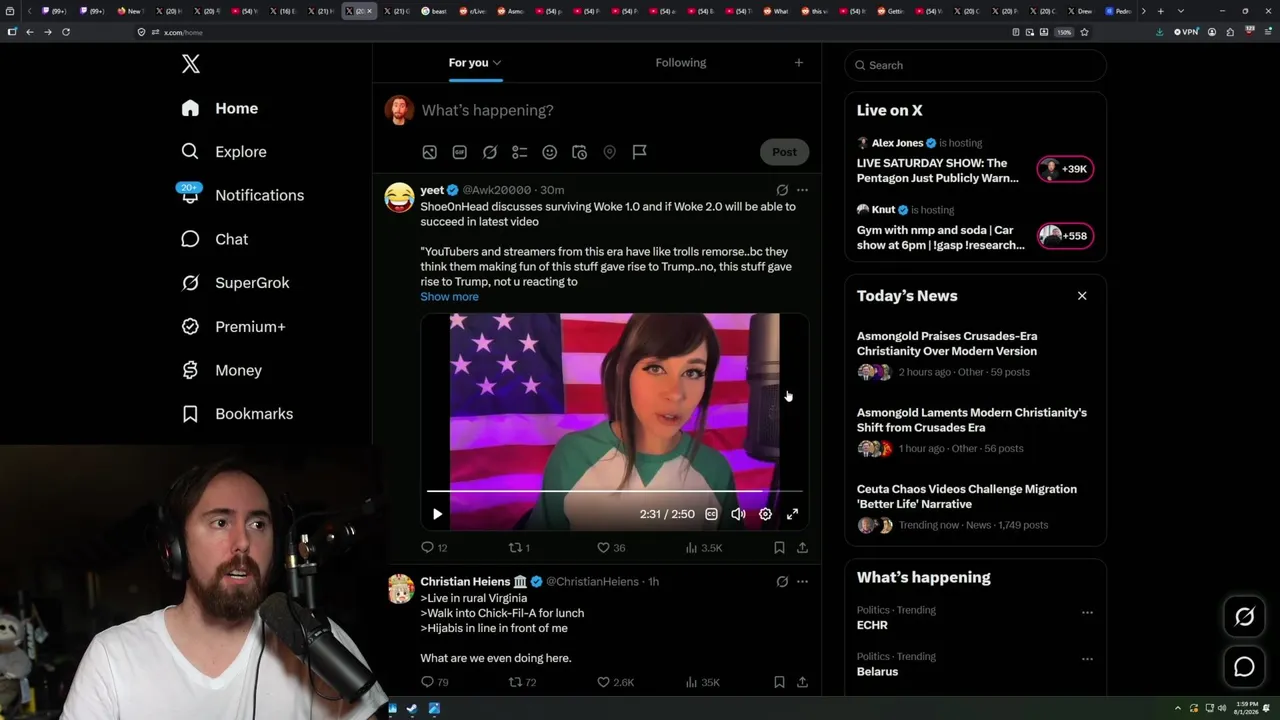Ask Grok to explain yeet's post
This screenshot has width=1280, height=720.
[x=782, y=190]
